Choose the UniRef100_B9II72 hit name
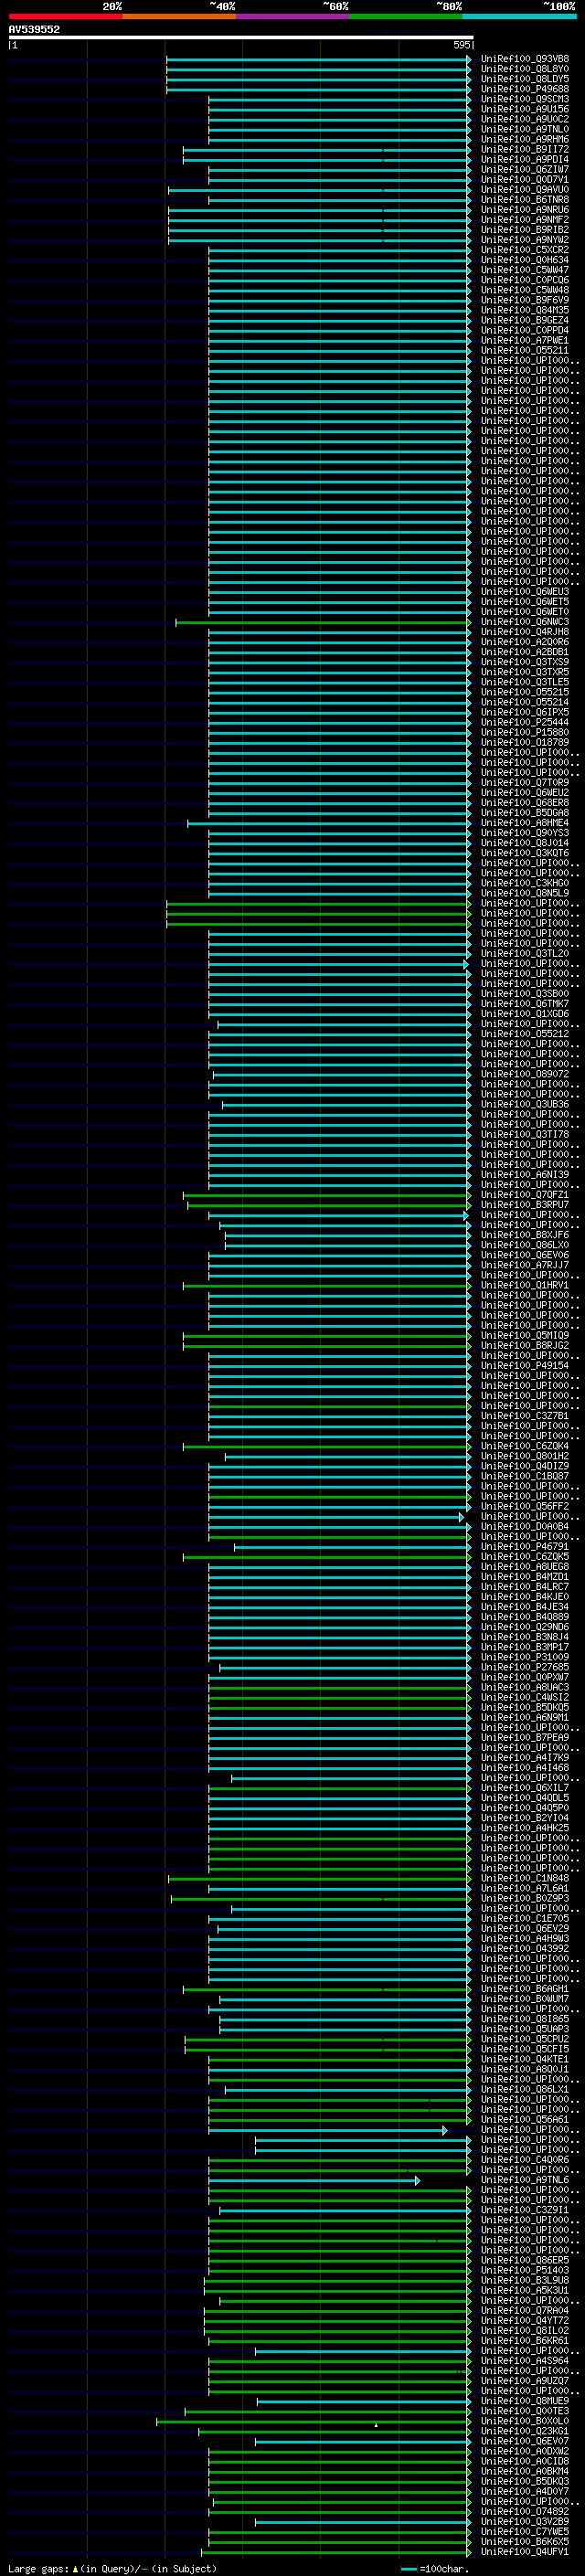 [x=525, y=149]
